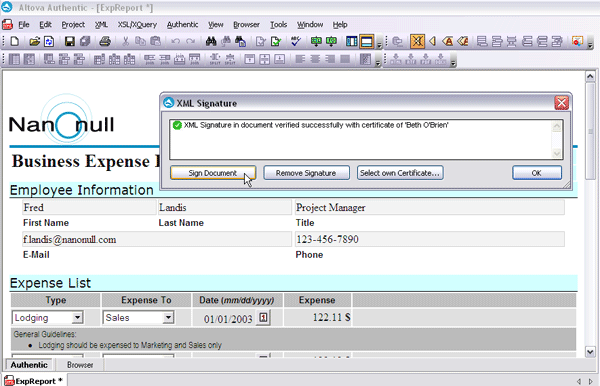Click the Cut scissors icon
This screenshot has width=600, height=386.
click(126, 41)
